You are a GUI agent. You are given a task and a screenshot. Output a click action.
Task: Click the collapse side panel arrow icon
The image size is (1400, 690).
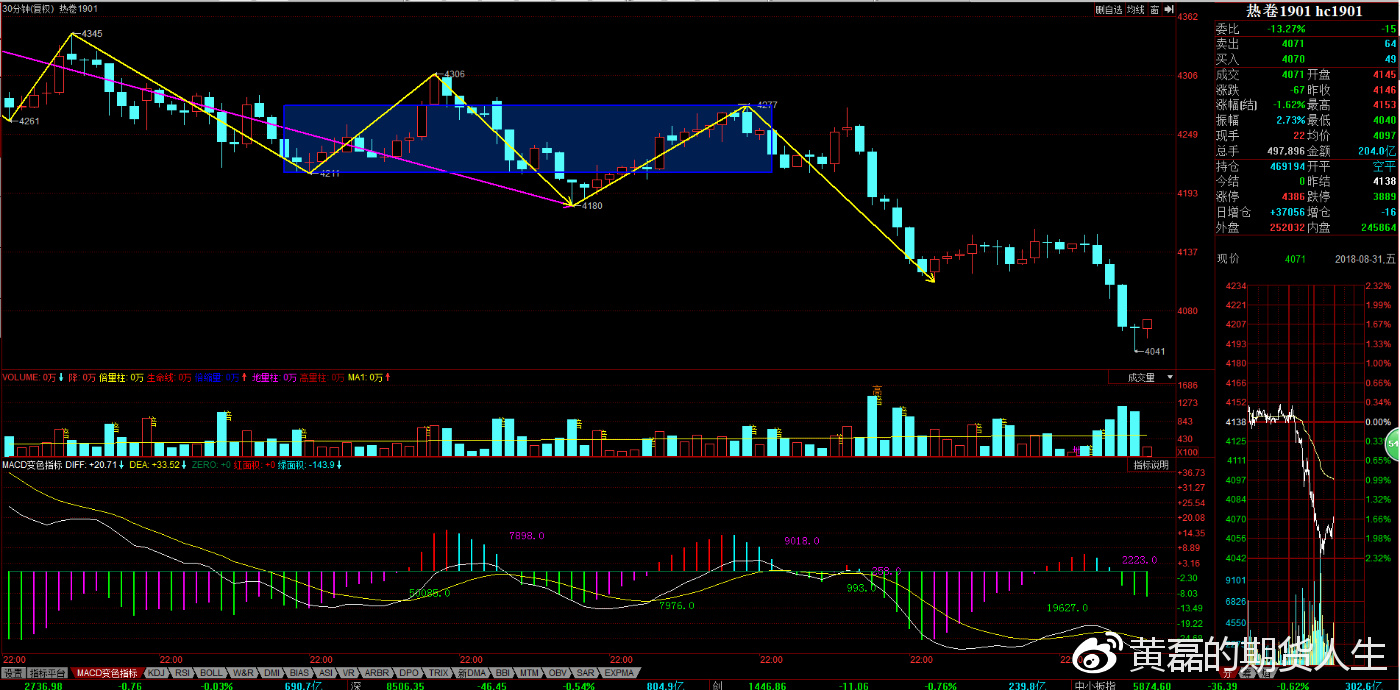pos(1170,9)
